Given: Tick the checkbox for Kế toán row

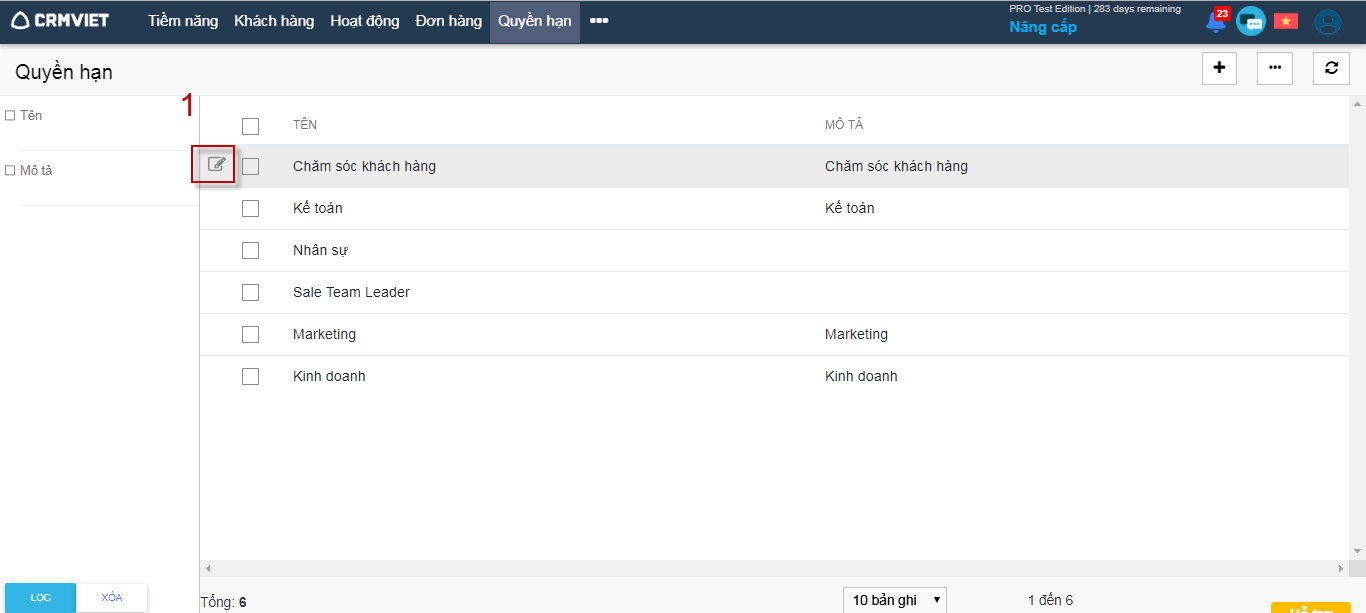Looking at the screenshot, I should coord(250,208).
